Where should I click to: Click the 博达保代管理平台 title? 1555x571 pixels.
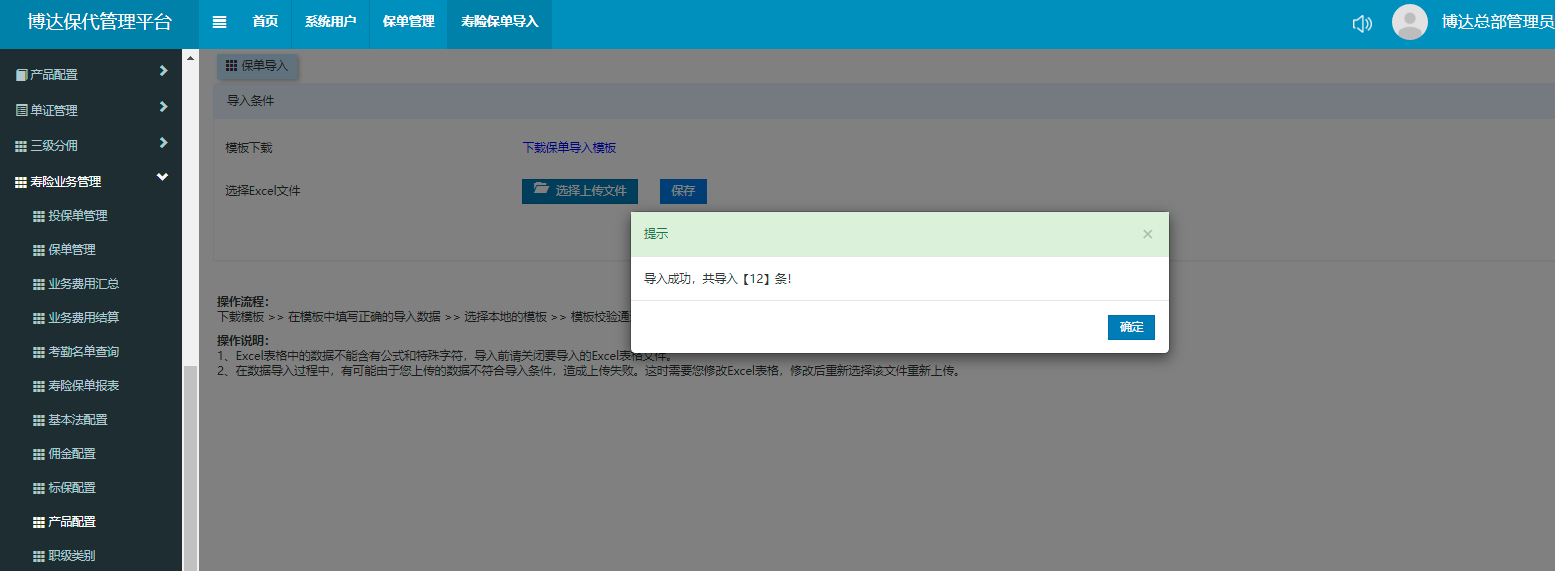(99, 22)
